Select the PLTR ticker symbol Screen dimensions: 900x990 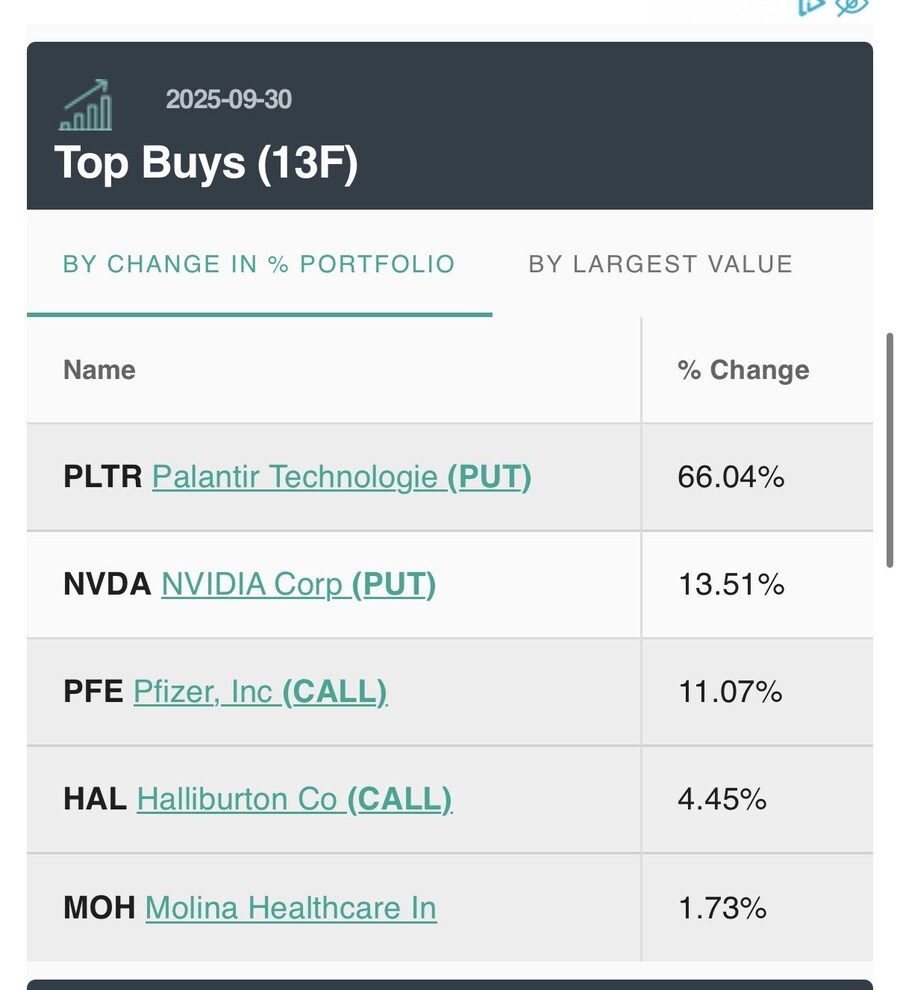(103, 477)
